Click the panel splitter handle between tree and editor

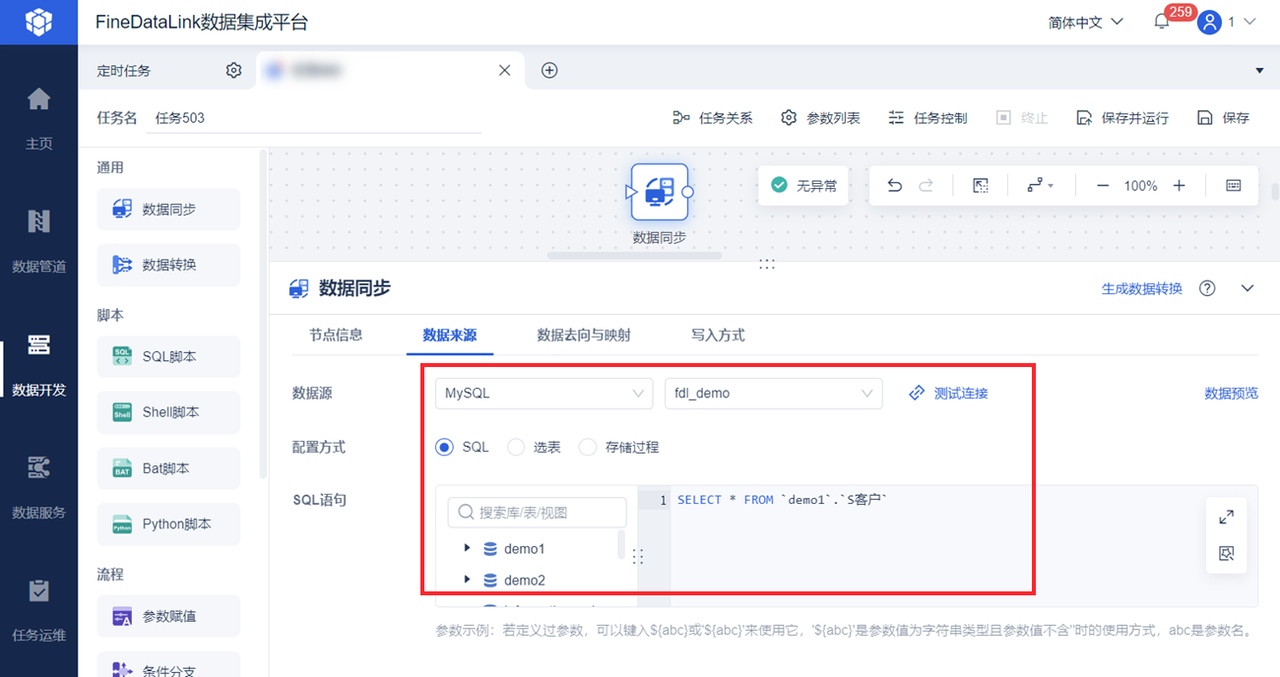637,557
